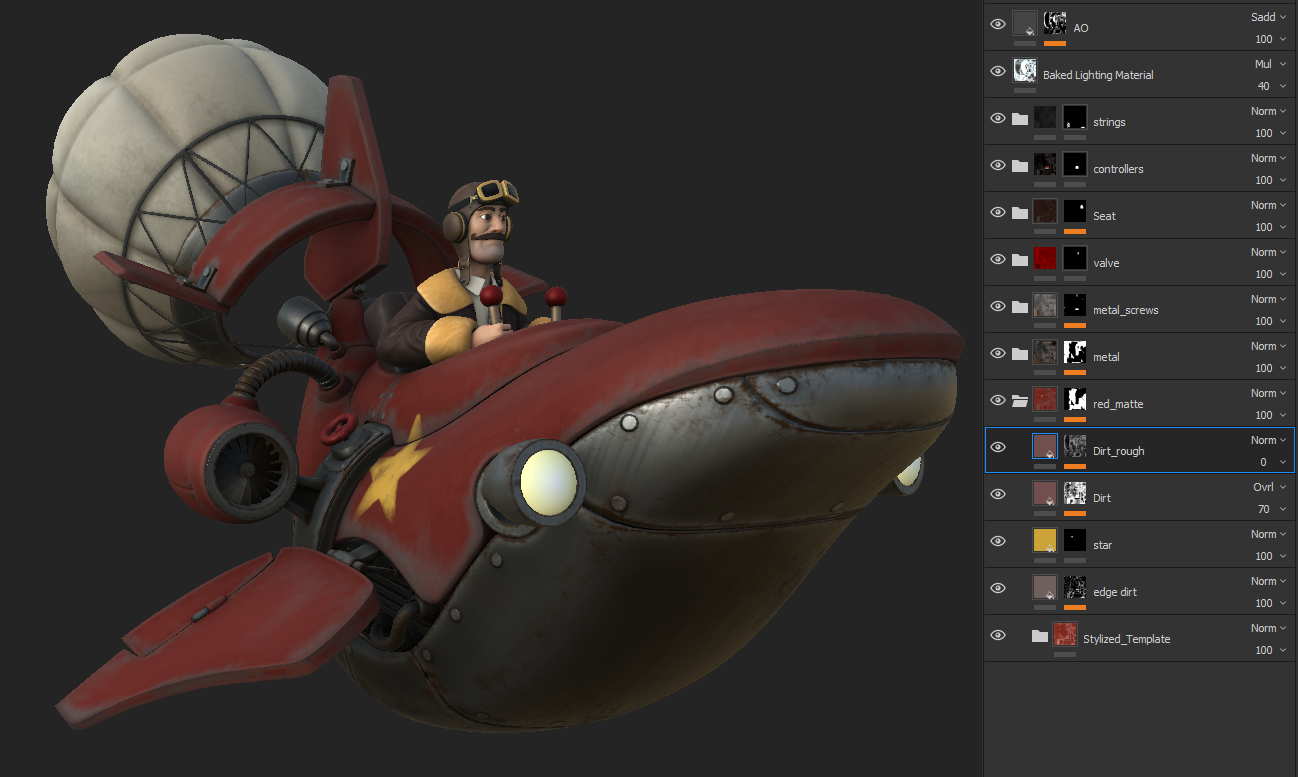Viewport: 1298px width, 777px height.
Task: Open the Dirt layer's Ovrl blend mode dropdown
Action: (1268, 487)
